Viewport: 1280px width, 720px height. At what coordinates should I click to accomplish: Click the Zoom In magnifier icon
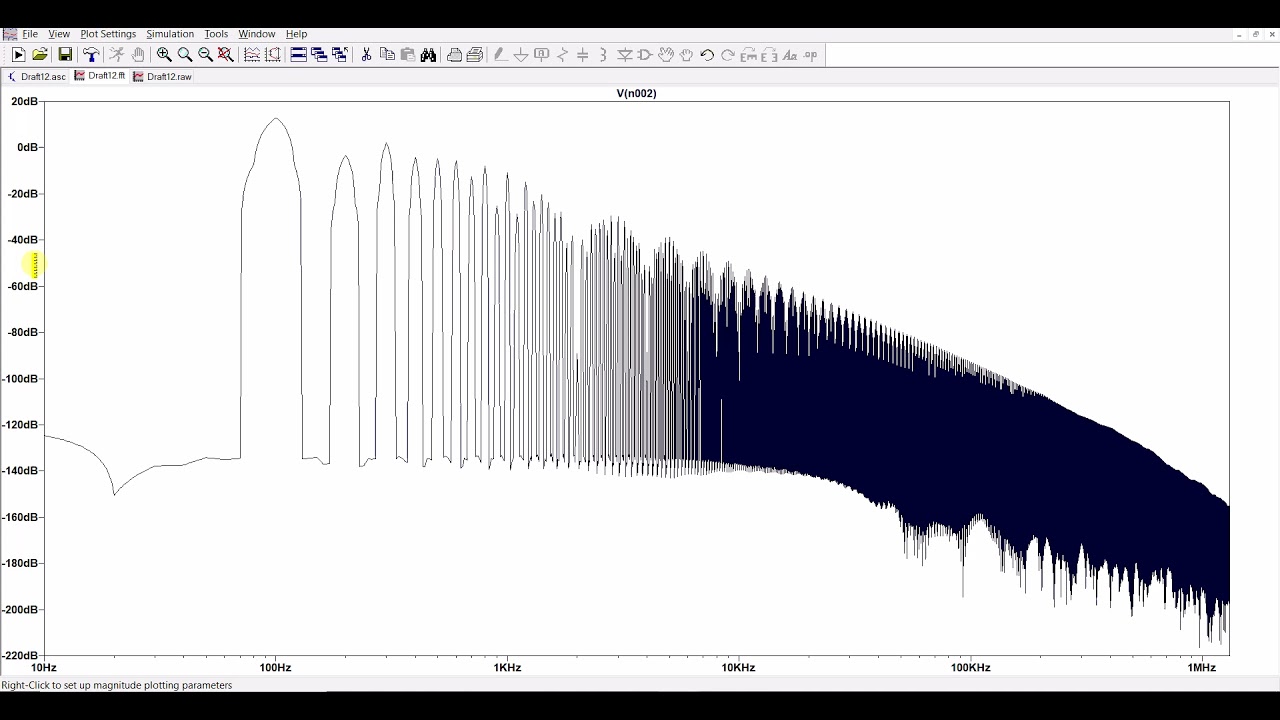click(164, 55)
